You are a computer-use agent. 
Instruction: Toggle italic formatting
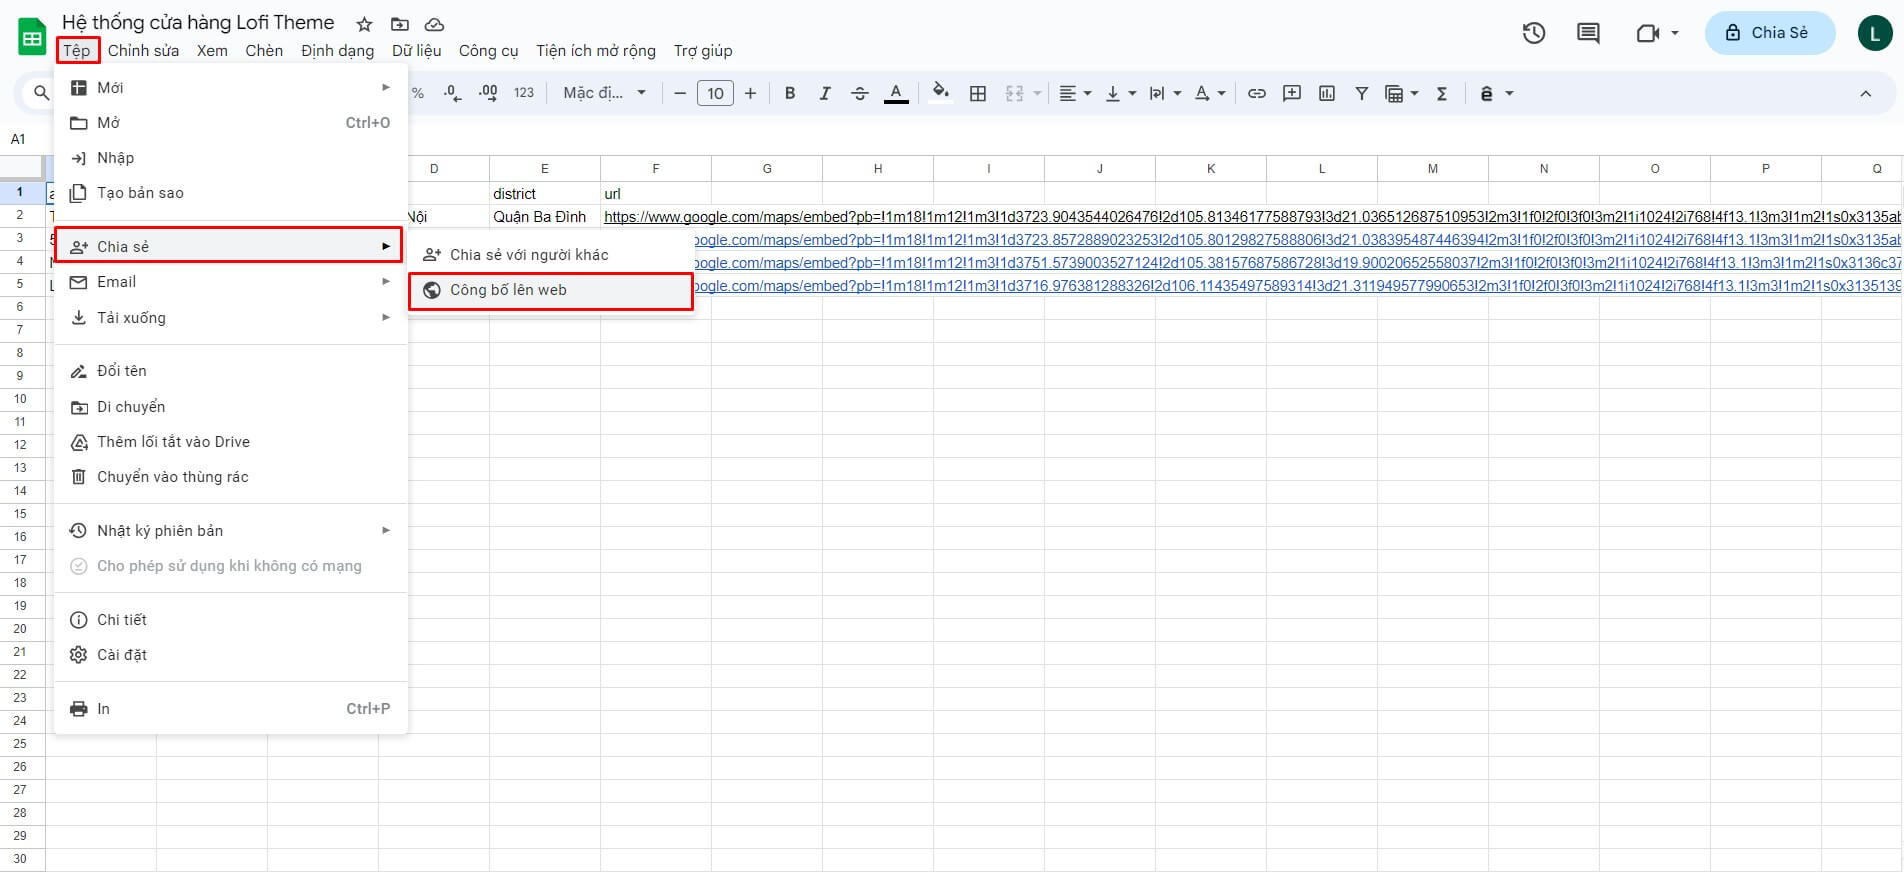[825, 93]
